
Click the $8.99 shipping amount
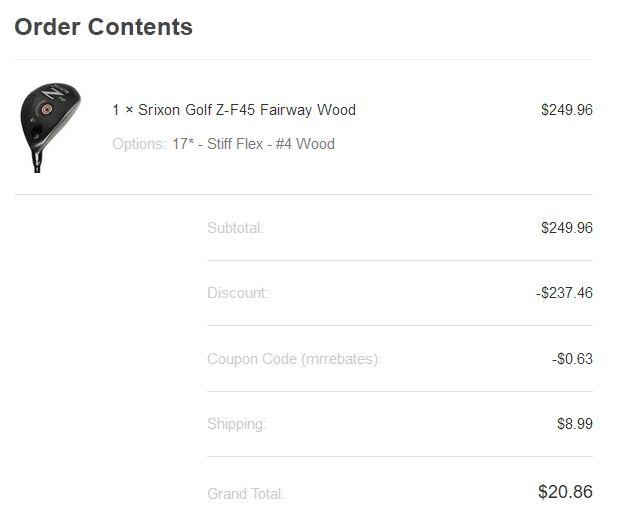[574, 424]
